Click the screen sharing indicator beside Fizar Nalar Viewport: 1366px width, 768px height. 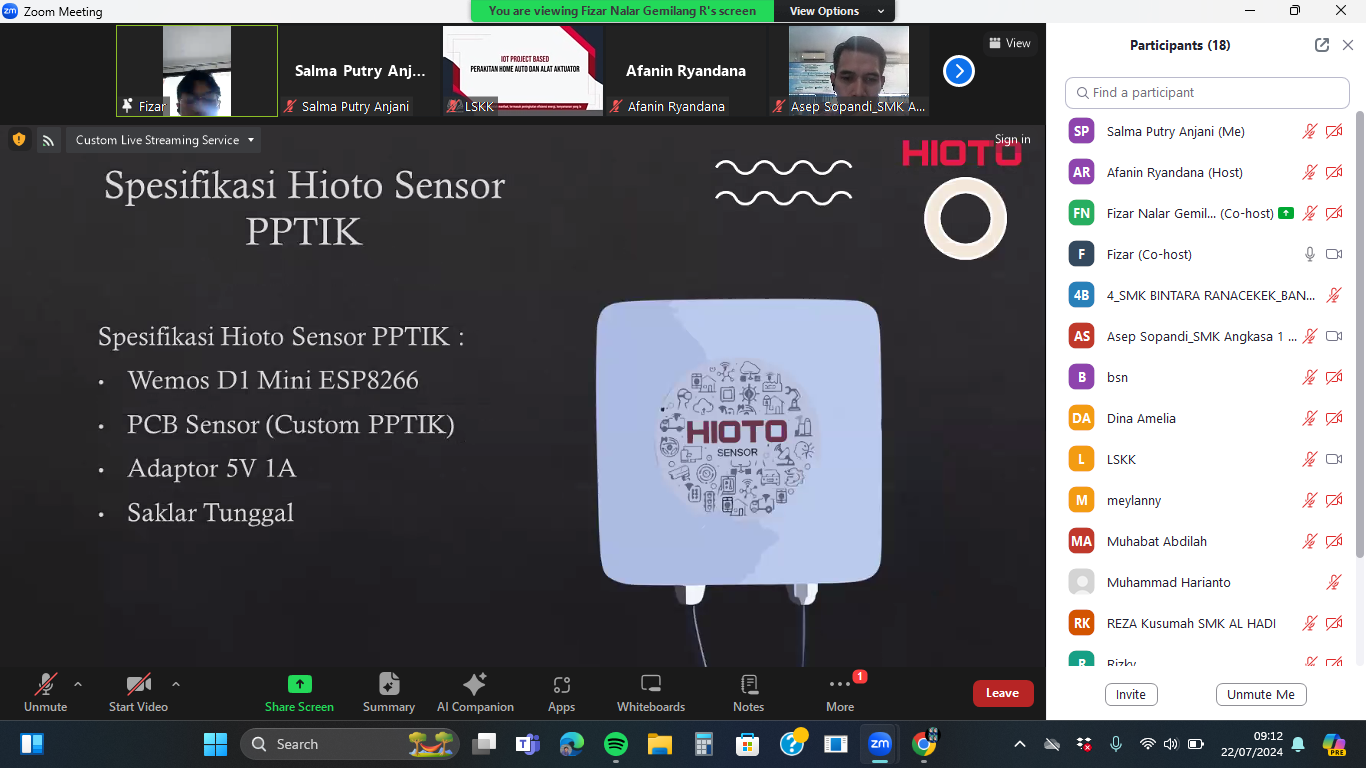coord(1286,213)
